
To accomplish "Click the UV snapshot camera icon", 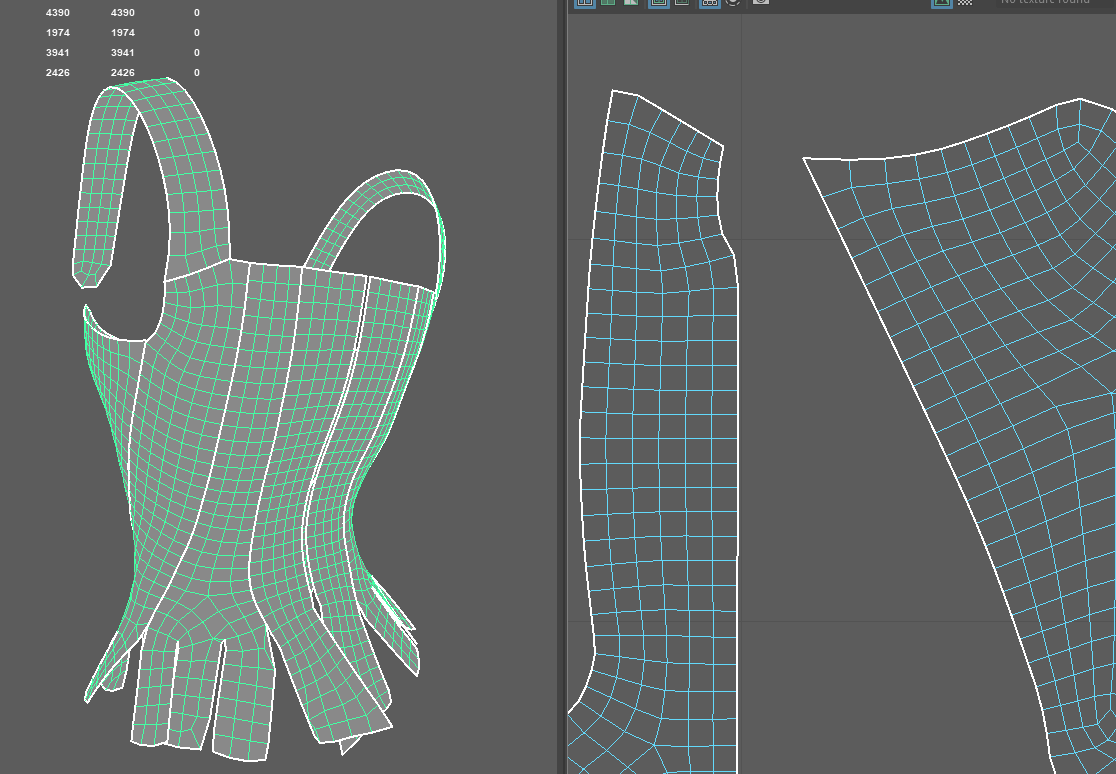I will click(761, 3).
